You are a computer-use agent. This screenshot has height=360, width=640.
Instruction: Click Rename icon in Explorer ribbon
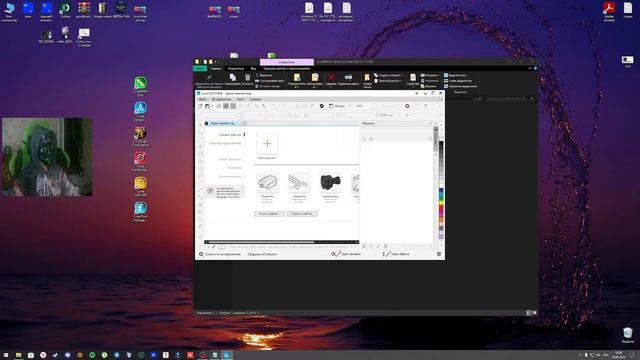[348, 77]
